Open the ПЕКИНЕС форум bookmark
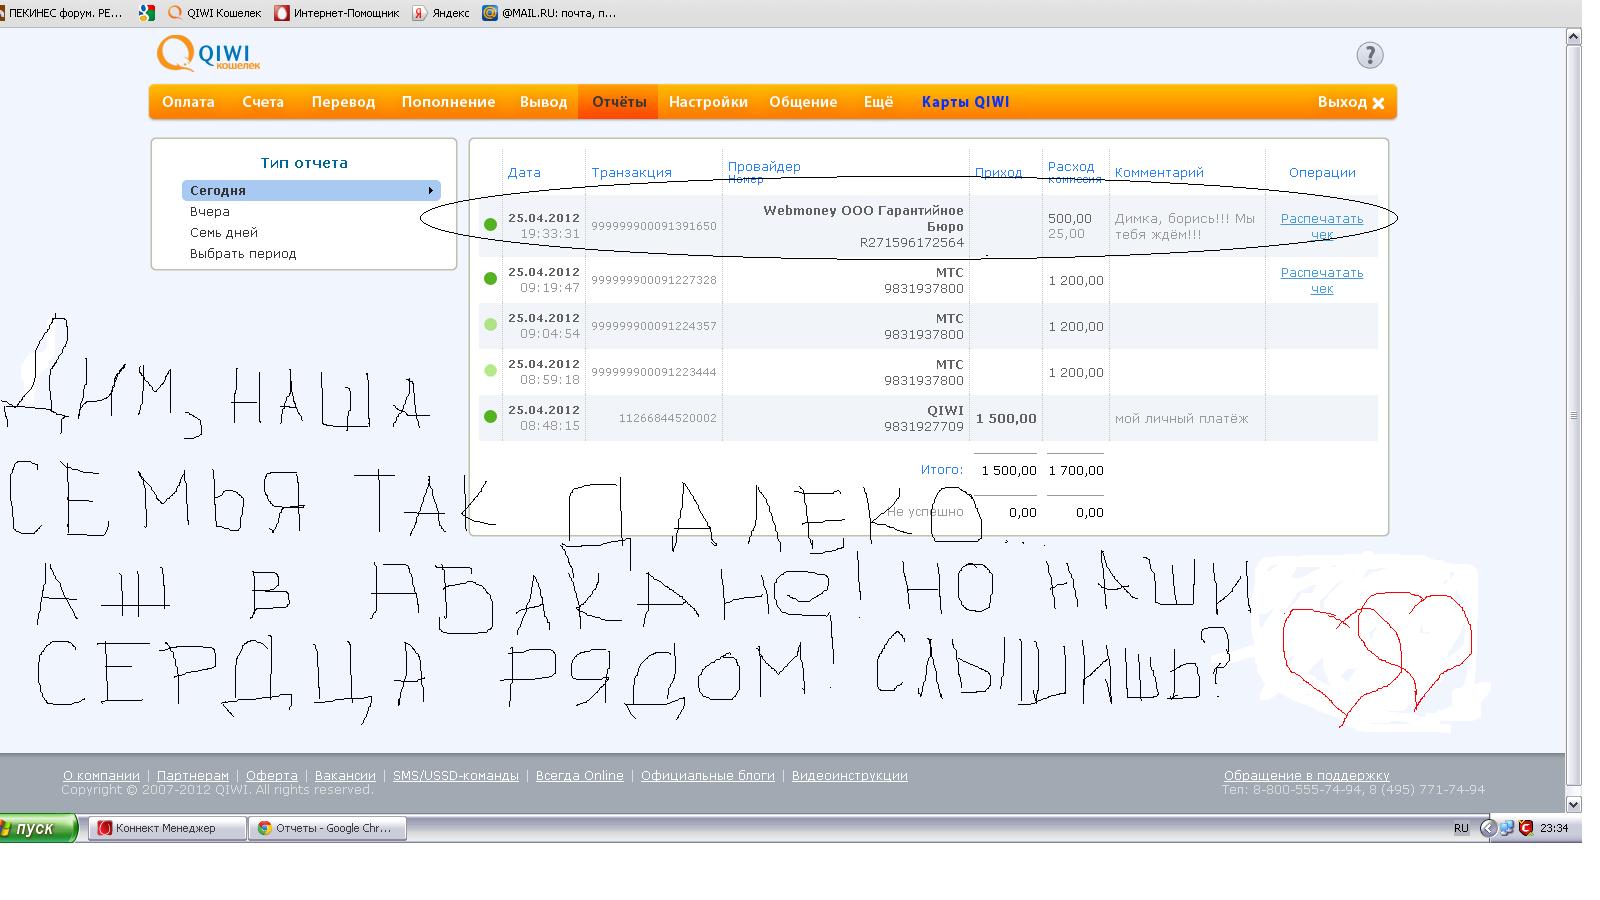The image size is (1600, 900). pos(62,13)
